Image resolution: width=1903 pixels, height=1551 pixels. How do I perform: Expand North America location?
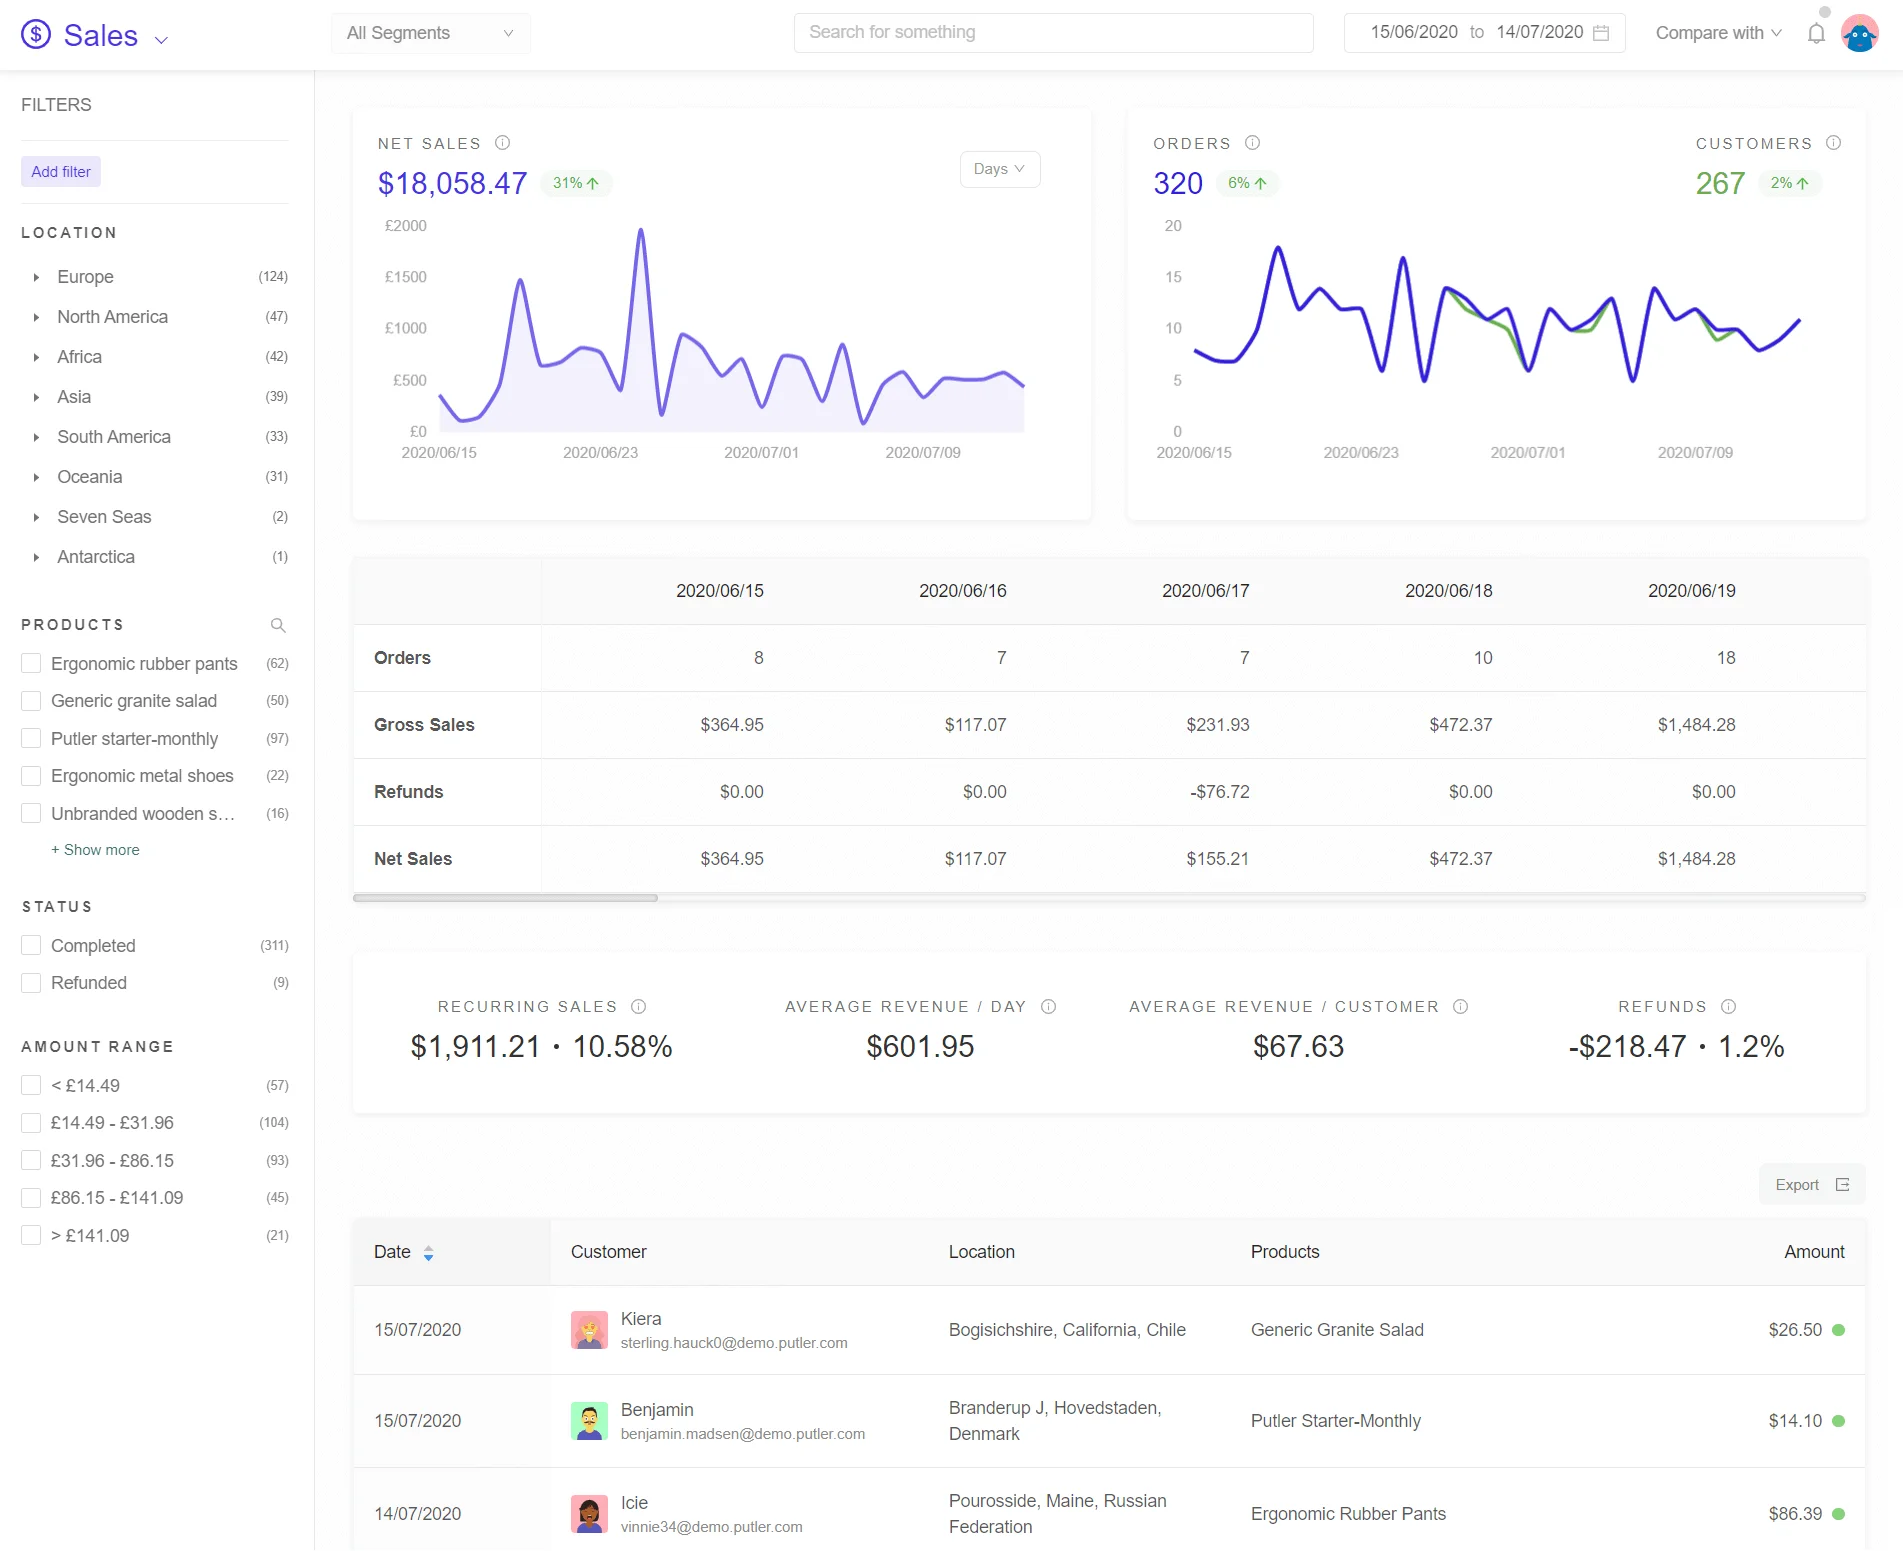click(36, 317)
